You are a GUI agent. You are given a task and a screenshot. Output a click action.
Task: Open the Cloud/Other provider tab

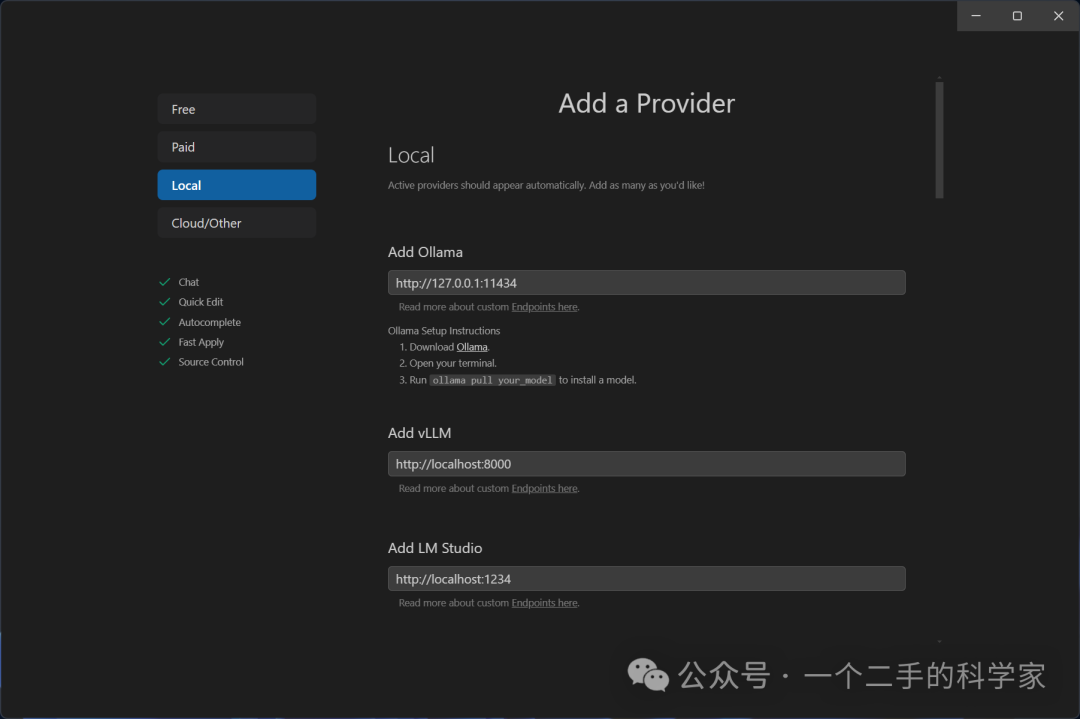coord(236,222)
